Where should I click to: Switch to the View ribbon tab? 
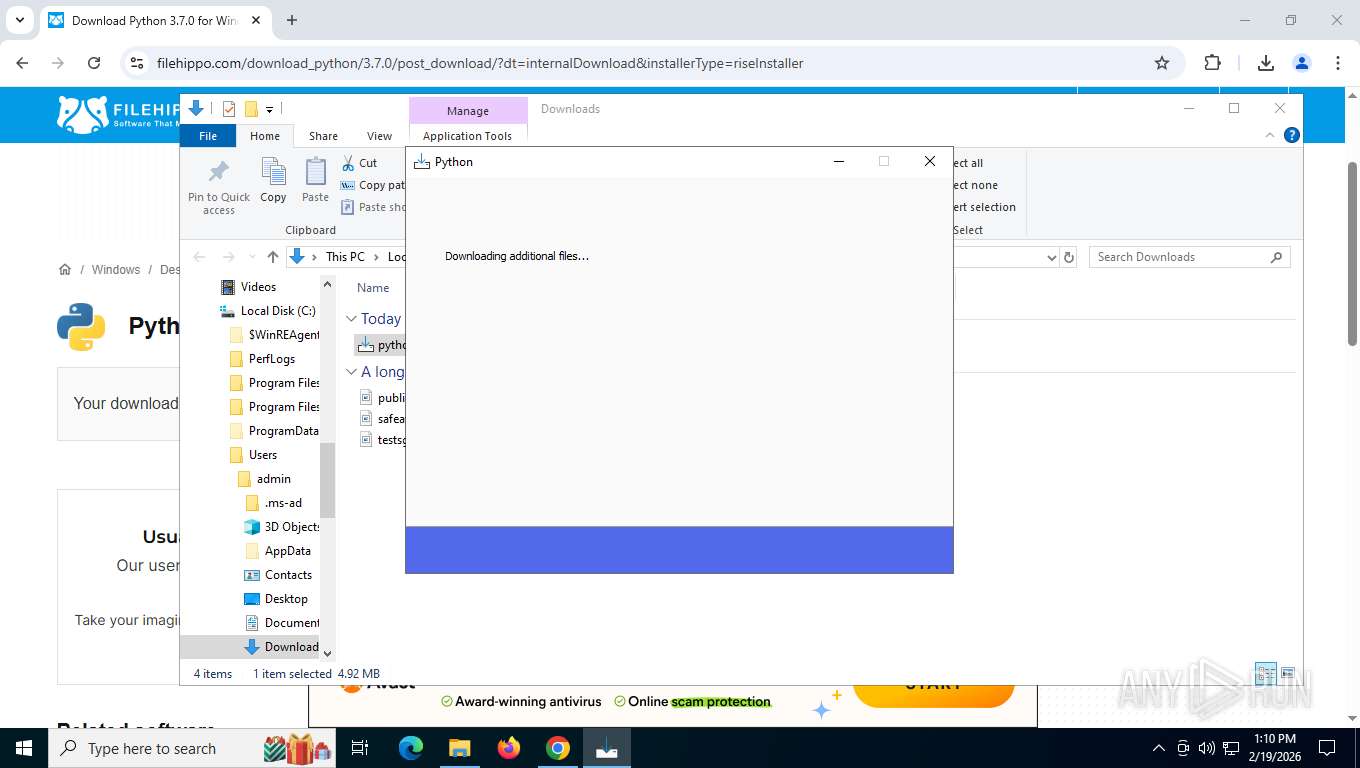[x=379, y=136]
